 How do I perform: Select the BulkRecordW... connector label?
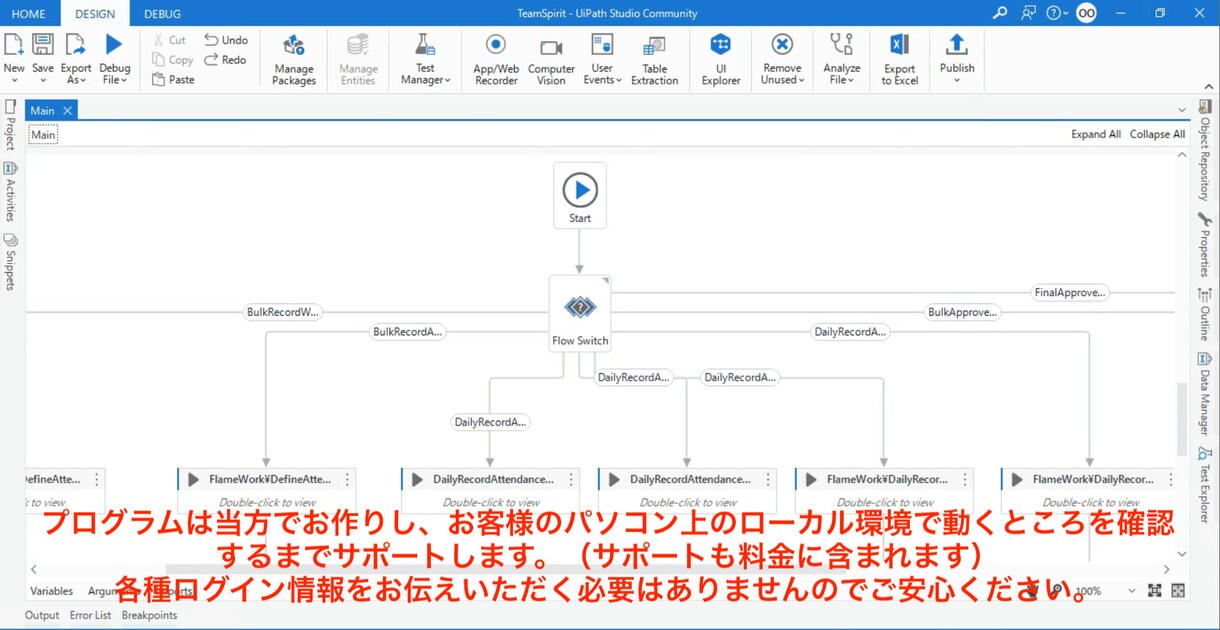click(x=283, y=312)
